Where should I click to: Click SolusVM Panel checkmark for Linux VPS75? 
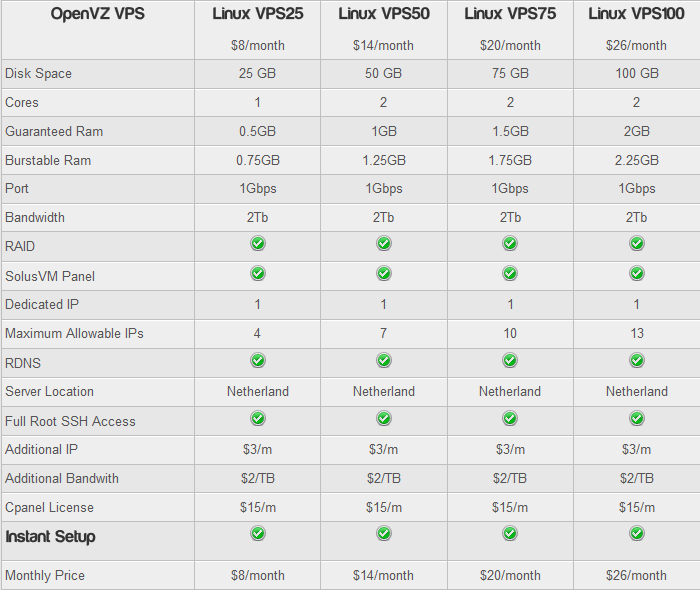click(x=510, y=273)
